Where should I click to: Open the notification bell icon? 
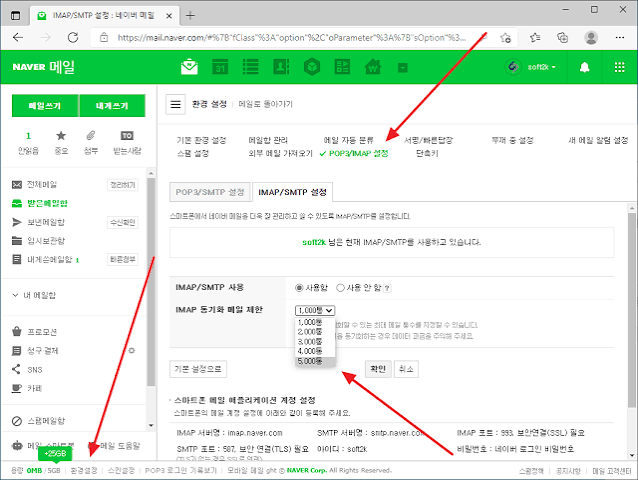click(x=585, y=67)
